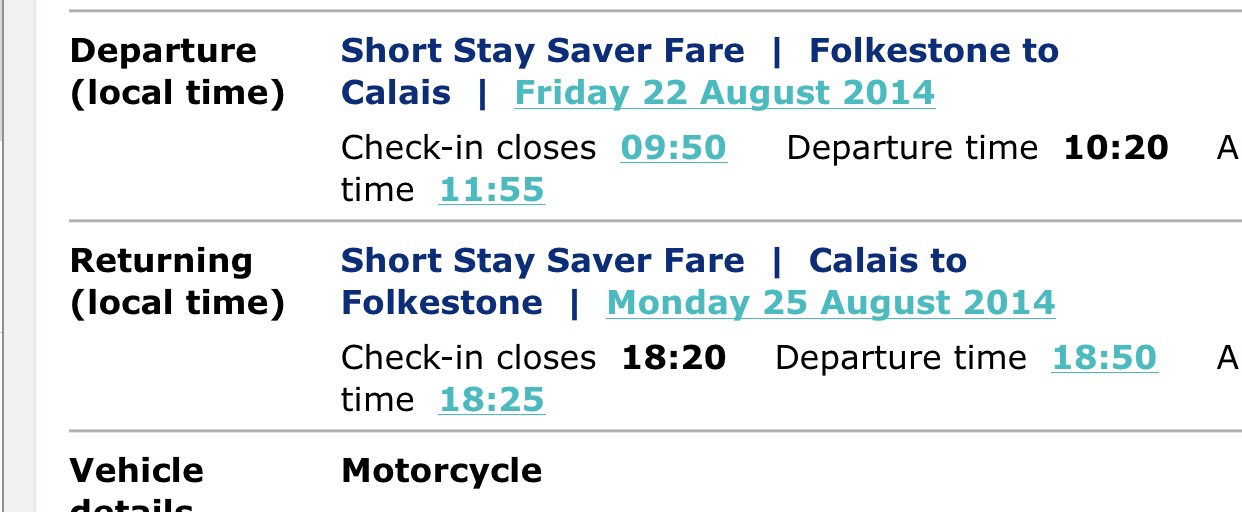Image resolution: width=1242 pixels, height=512 pixels.
Task: Click the bold 10:20 departure time
Action: tap(1115, 148)
